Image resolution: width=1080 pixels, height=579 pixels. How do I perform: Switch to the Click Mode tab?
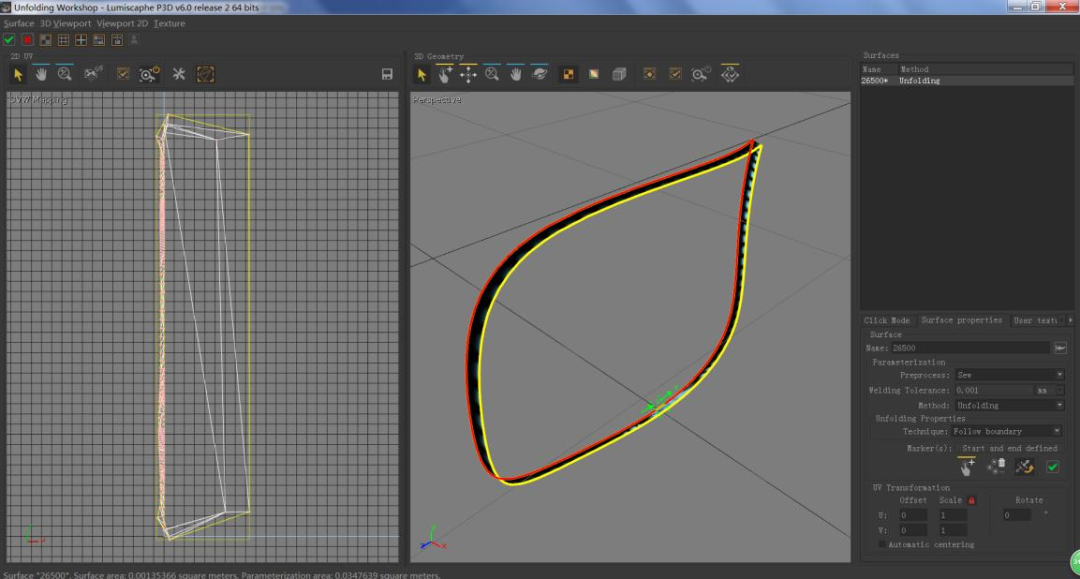(x=887, y=320)
